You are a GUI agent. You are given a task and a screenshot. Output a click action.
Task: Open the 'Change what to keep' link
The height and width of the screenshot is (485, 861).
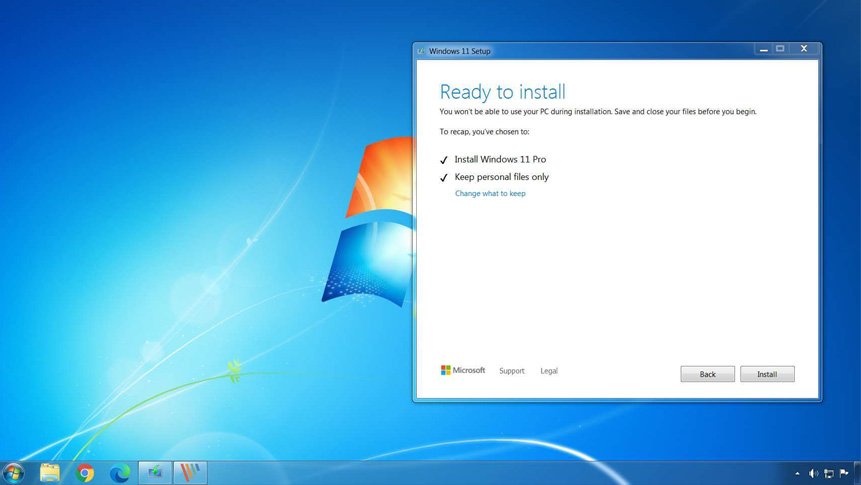coord(490,194)
